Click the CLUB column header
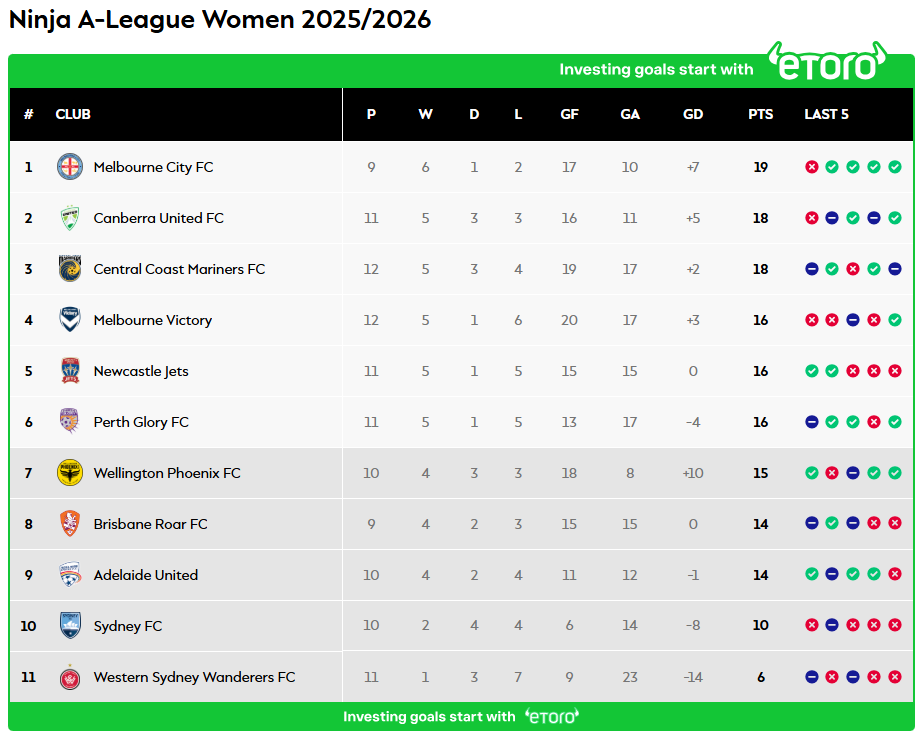 point(73,114)
